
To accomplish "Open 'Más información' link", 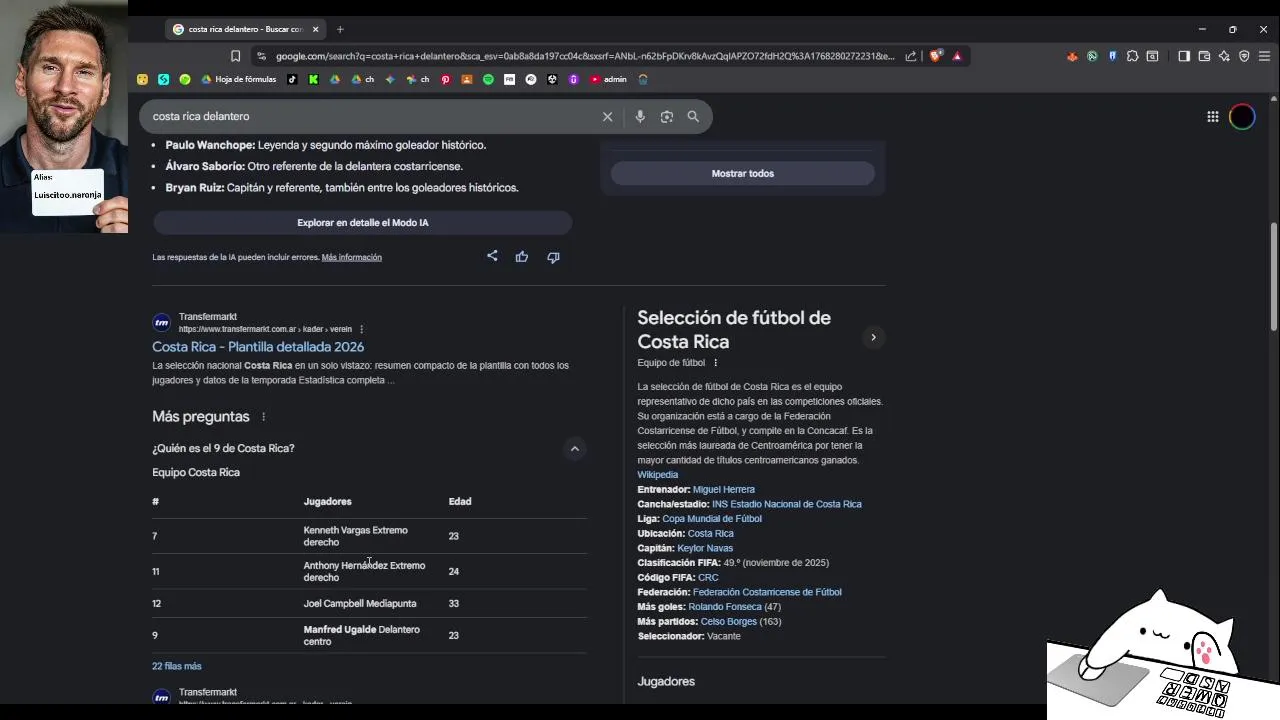I will (x=352, y=257).
